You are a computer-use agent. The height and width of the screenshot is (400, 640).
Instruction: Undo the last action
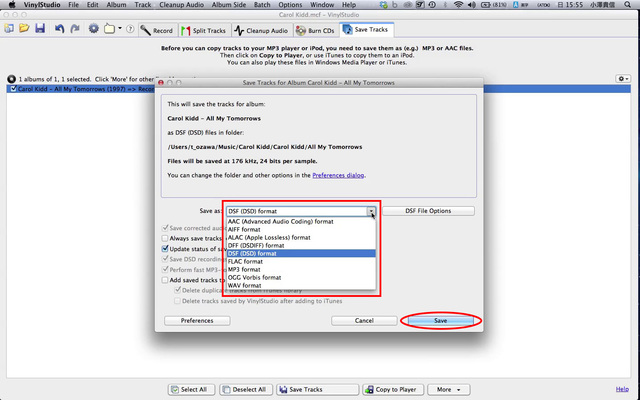(x=60, y=29)
